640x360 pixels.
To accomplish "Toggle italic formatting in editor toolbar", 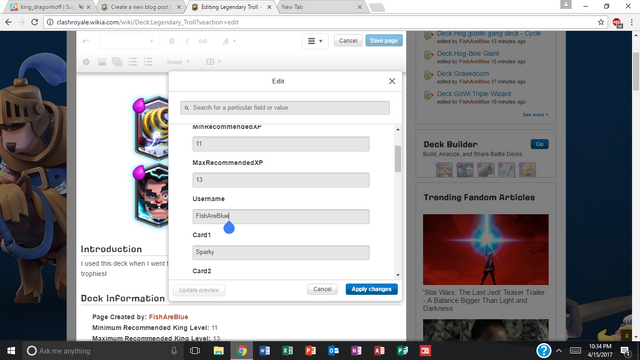I will point(187,41).
